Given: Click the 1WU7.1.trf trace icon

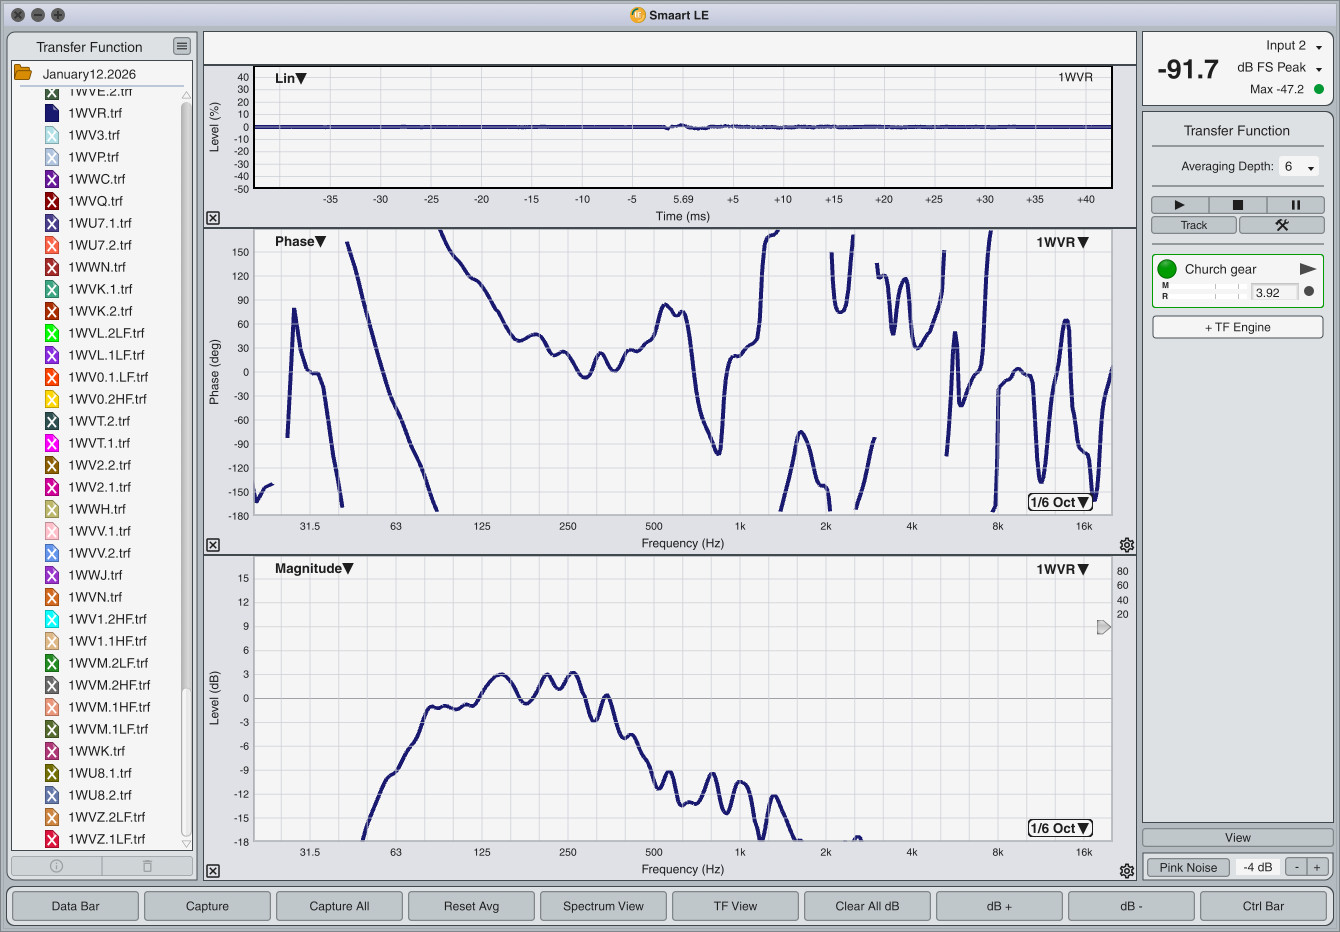Looking at the screenshot, I should pyautogui.click(x=52, y=223).
